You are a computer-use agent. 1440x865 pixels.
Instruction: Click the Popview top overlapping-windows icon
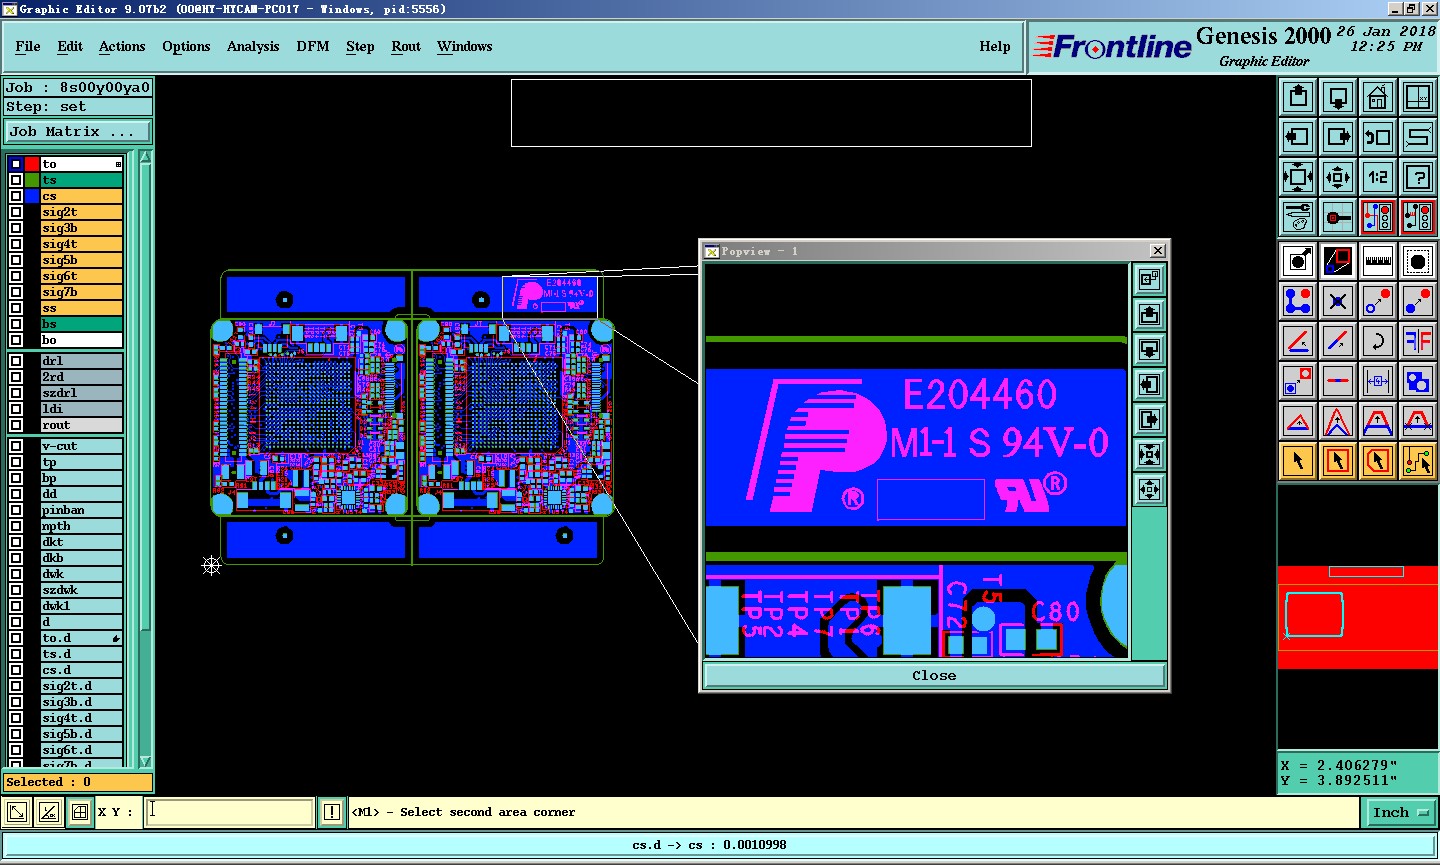pyautogui.click(x=1149, y=280)
